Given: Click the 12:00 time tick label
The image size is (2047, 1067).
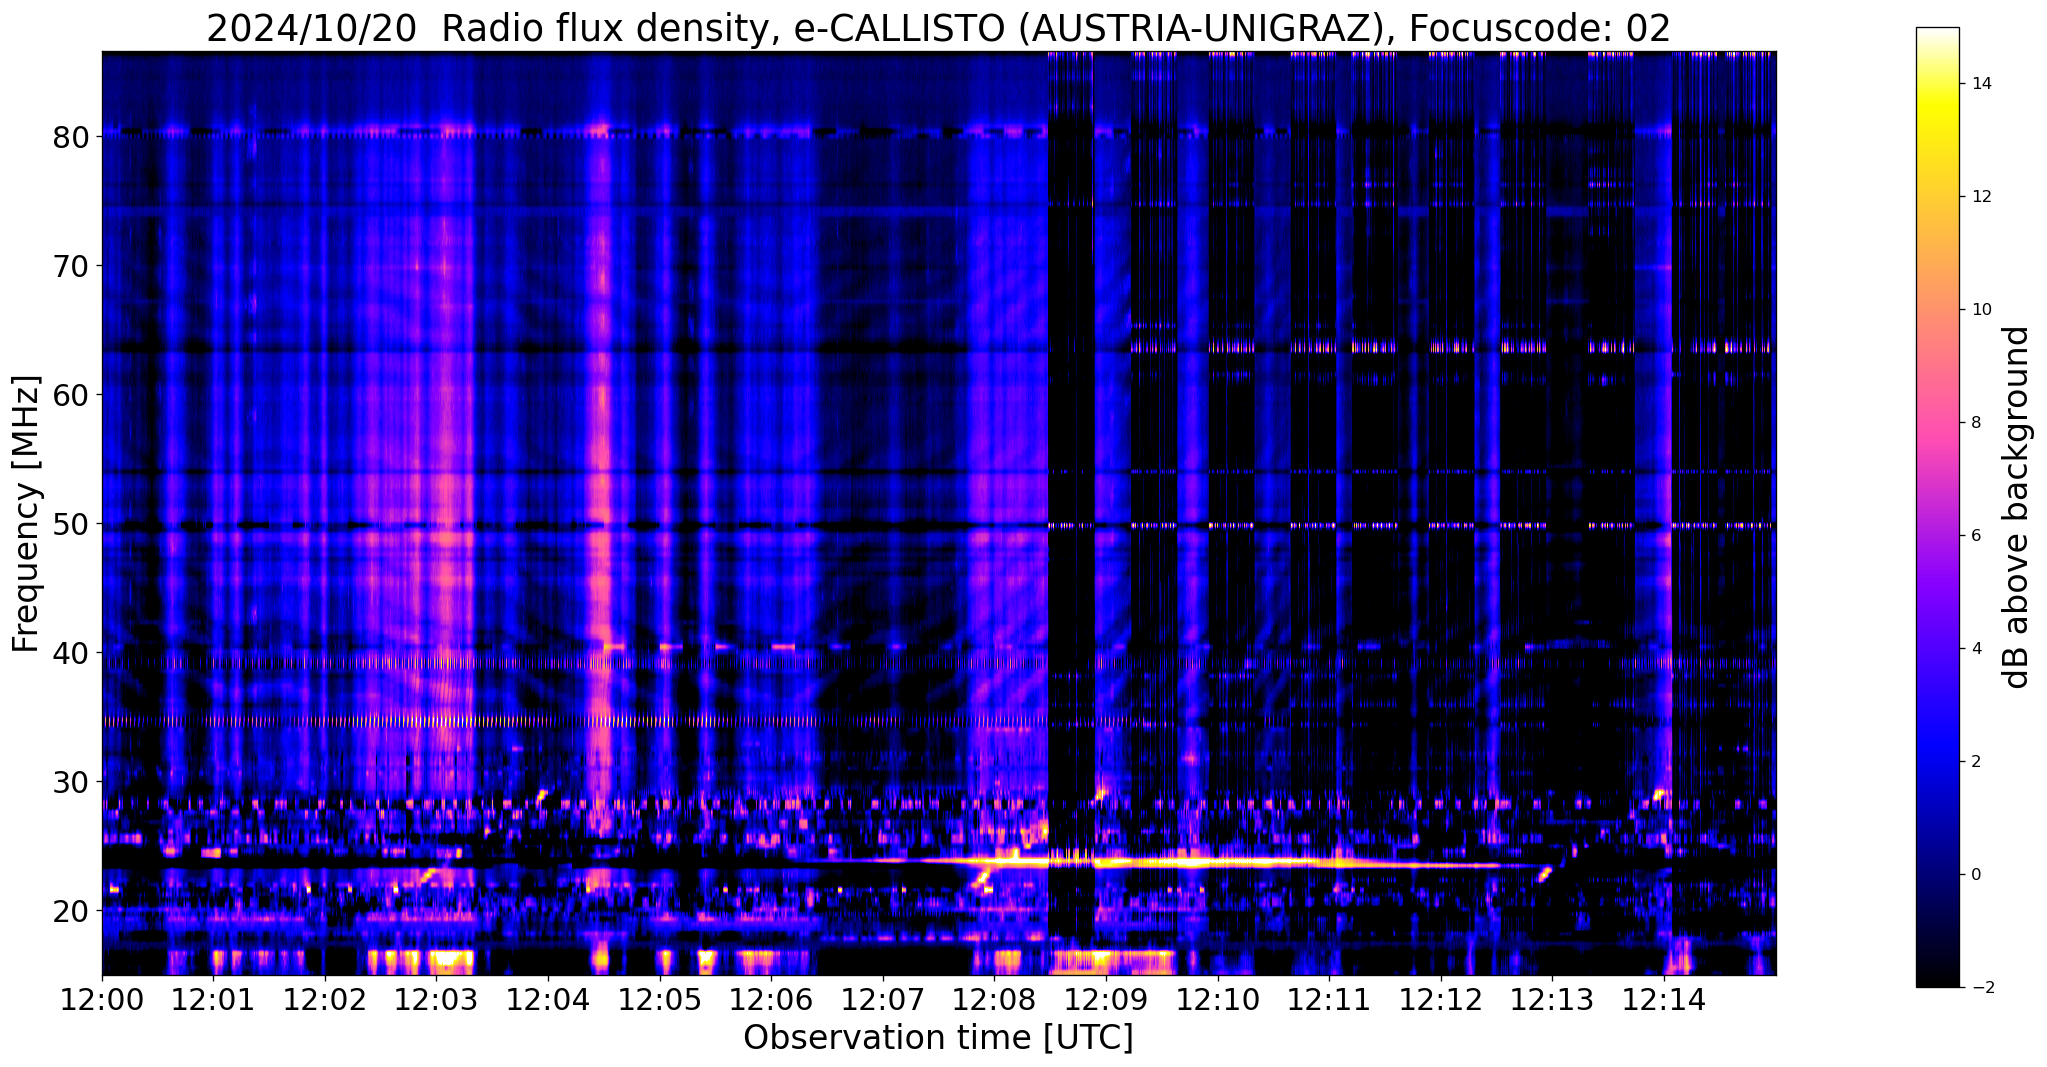Looking at the screenshot, I should pyautogui.click(x=102, y=1000).
